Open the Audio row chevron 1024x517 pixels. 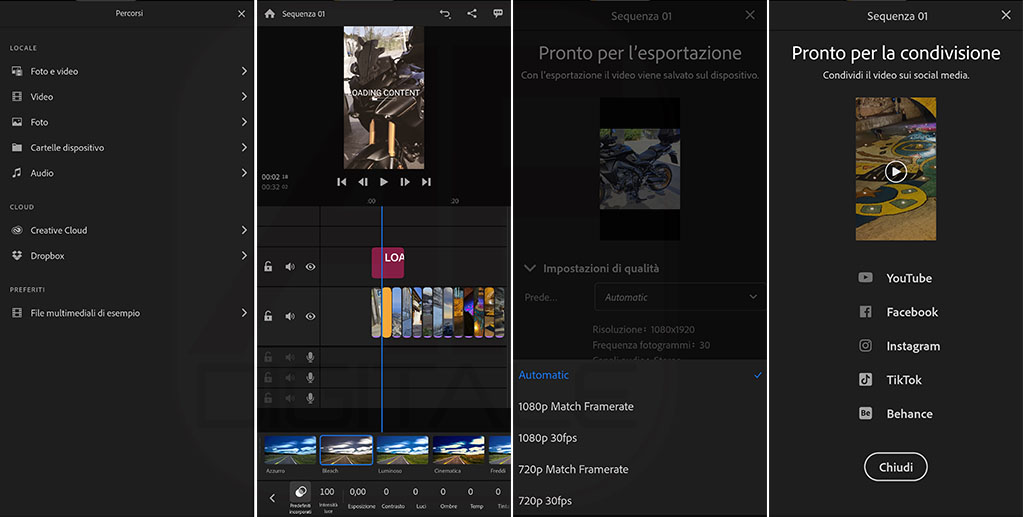click(x=244, y=172)
